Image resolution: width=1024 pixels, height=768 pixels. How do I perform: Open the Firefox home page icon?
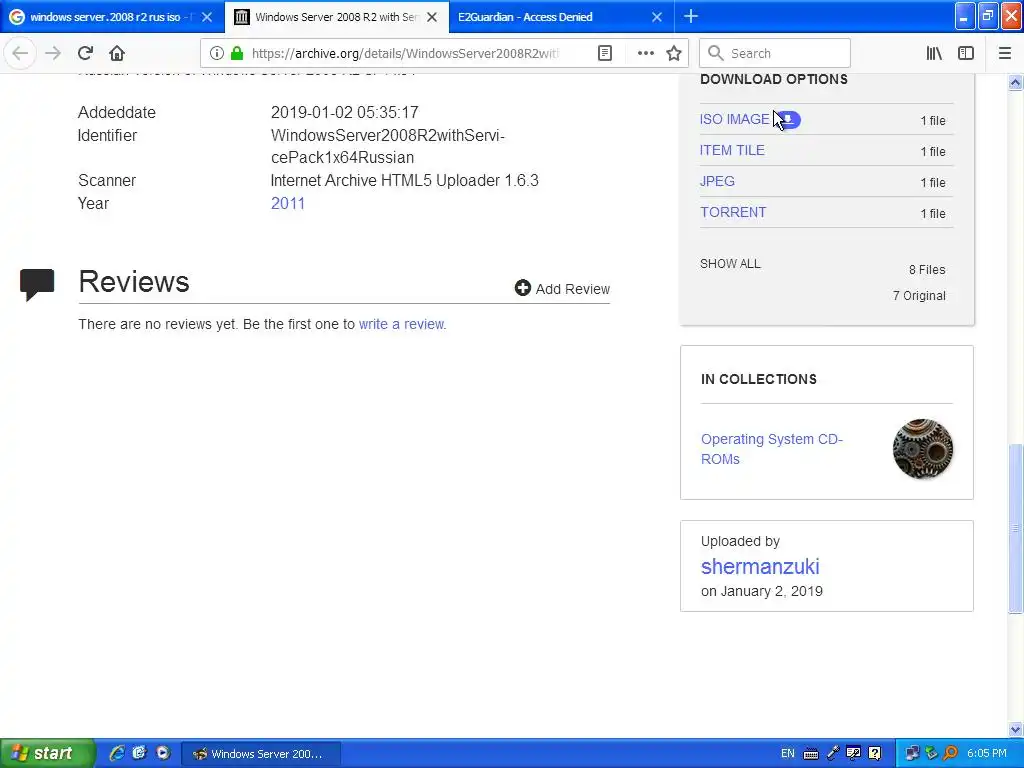[117, 53]
